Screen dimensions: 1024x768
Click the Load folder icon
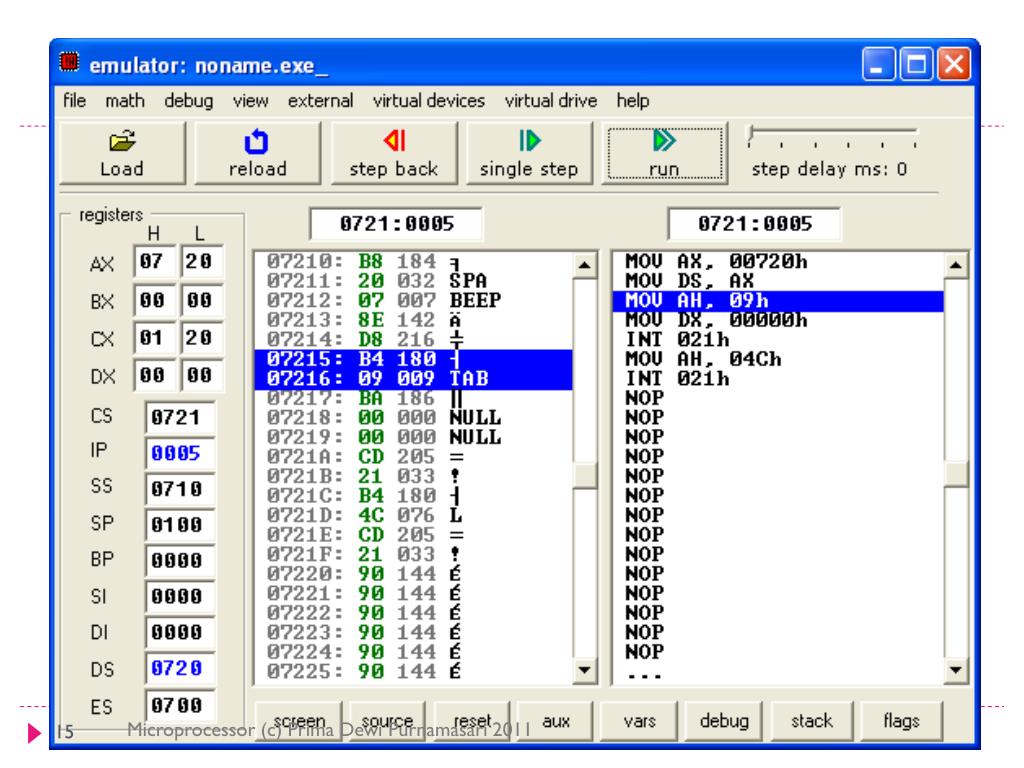tap(122, 140)
